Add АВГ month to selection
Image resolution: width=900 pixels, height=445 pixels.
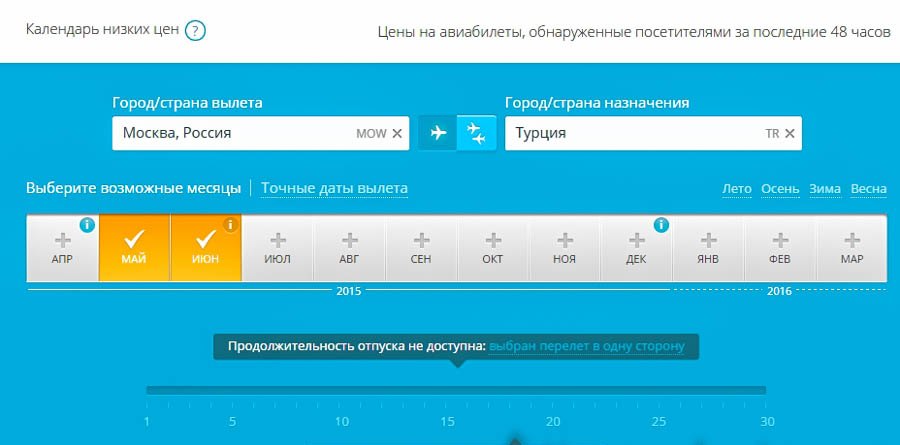350,248
